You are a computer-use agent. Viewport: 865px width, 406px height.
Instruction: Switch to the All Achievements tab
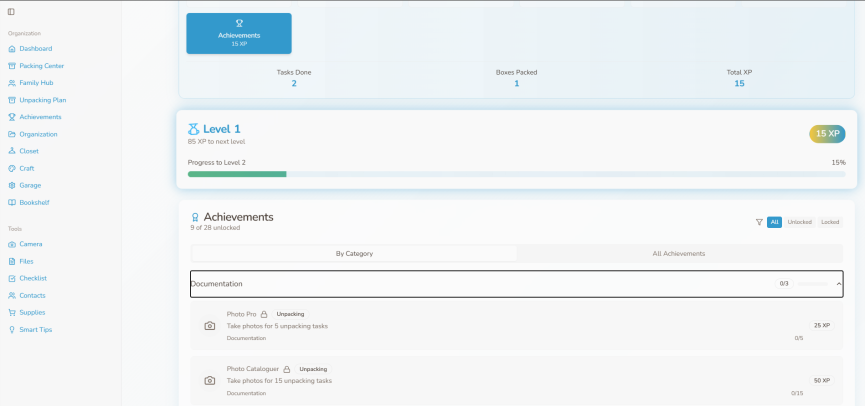click(x=678, y=254)
